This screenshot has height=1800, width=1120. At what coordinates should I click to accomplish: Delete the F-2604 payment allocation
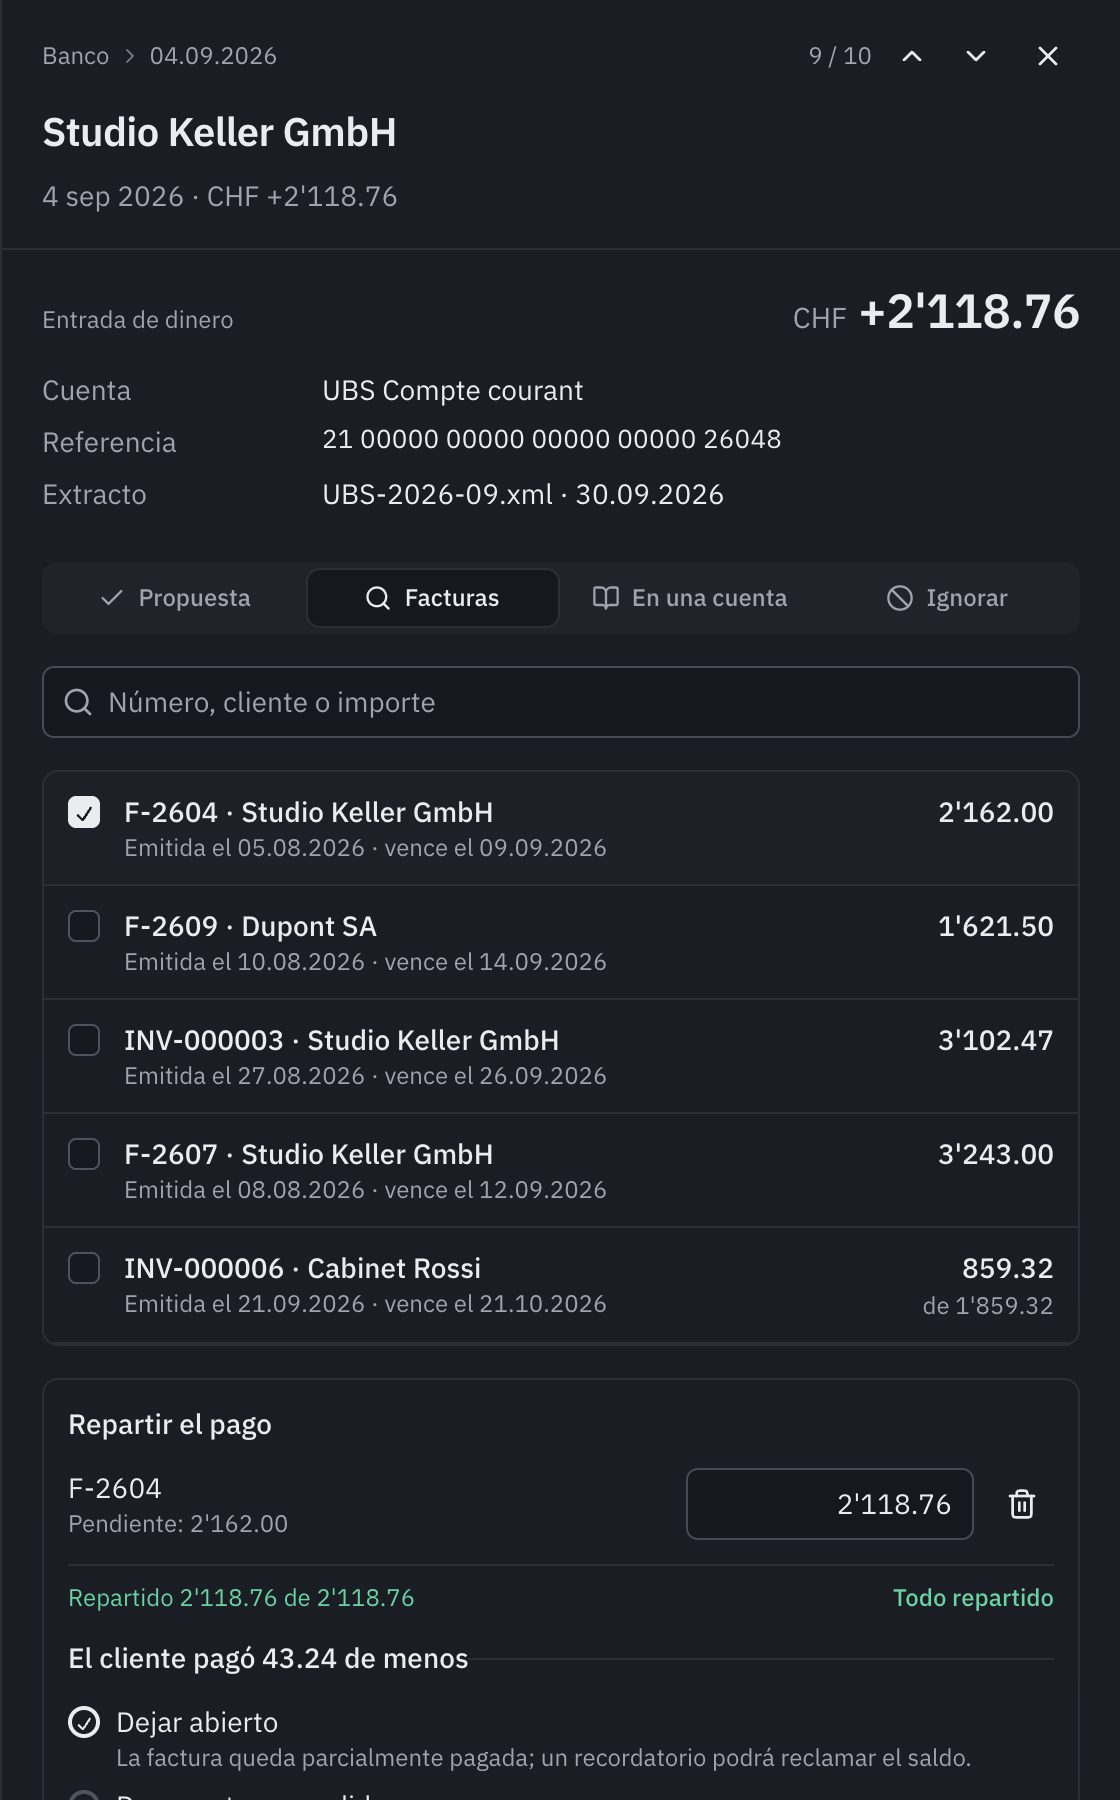pos(1022,1504)
